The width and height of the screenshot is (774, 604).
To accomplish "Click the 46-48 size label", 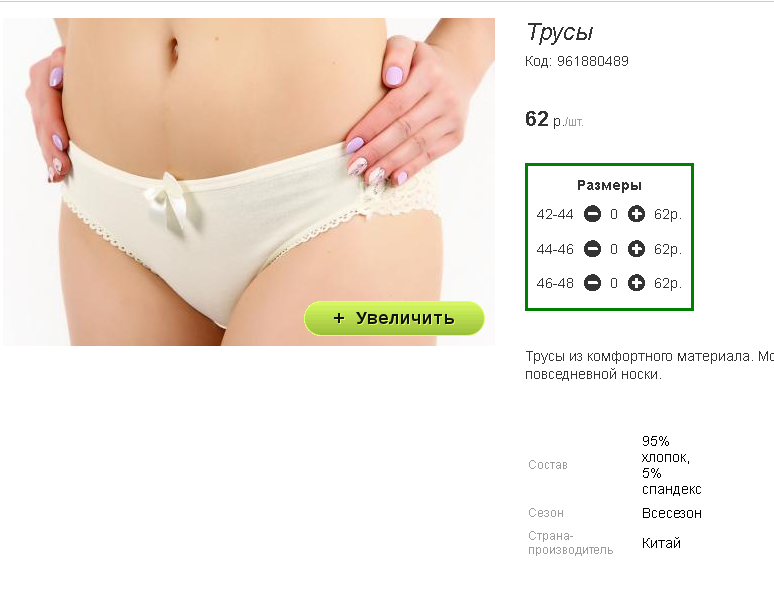I will [x=555, y=283].
